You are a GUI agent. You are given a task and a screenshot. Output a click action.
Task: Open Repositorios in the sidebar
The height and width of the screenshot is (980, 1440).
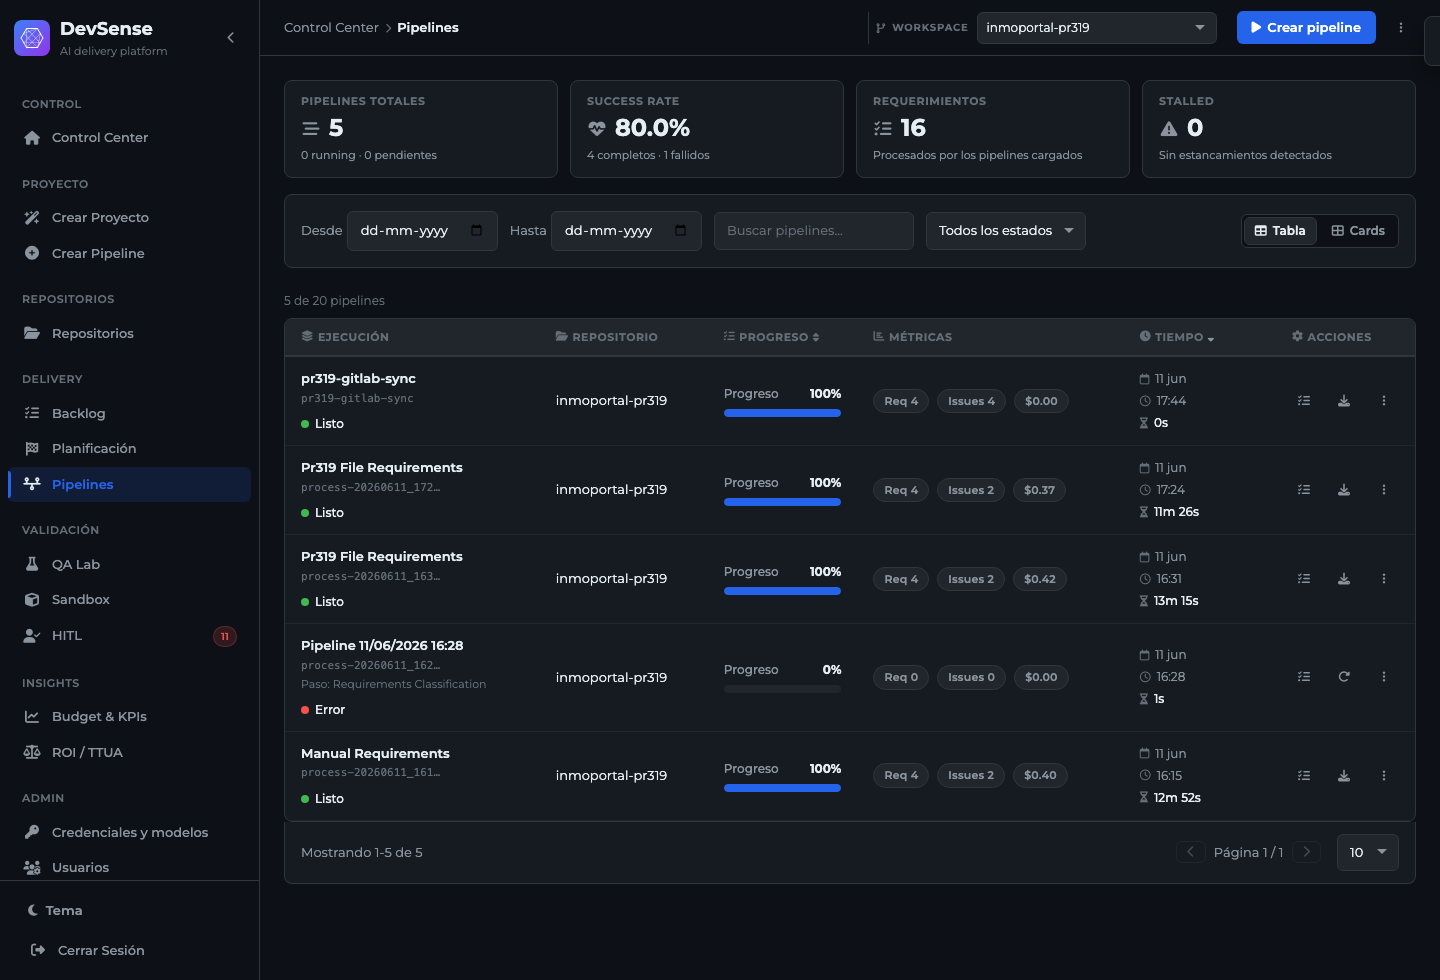[129, 334]
